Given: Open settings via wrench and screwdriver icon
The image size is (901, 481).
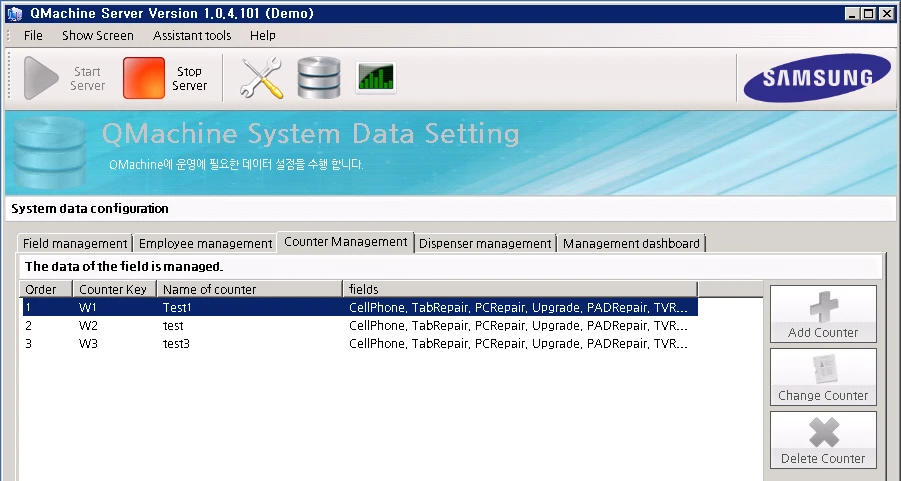Looking at the screenshot, I should (x=261, y=78).
